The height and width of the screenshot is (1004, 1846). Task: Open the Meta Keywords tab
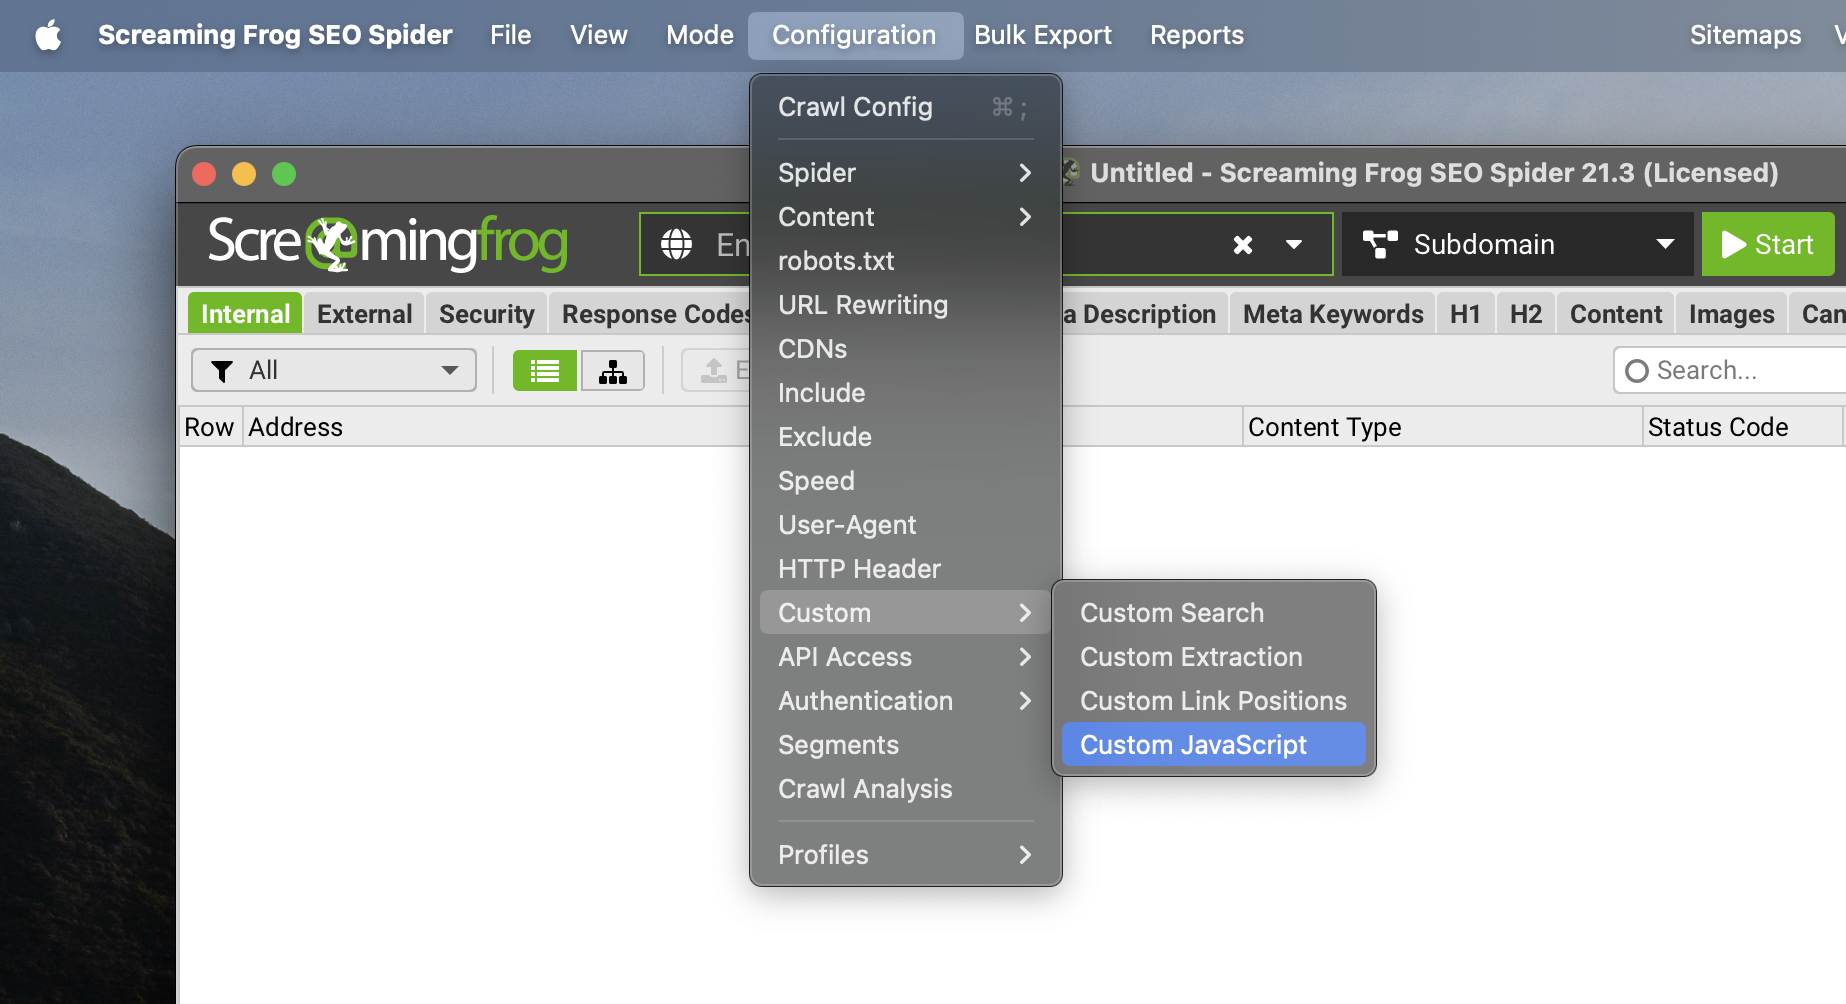pos(1332,314)
